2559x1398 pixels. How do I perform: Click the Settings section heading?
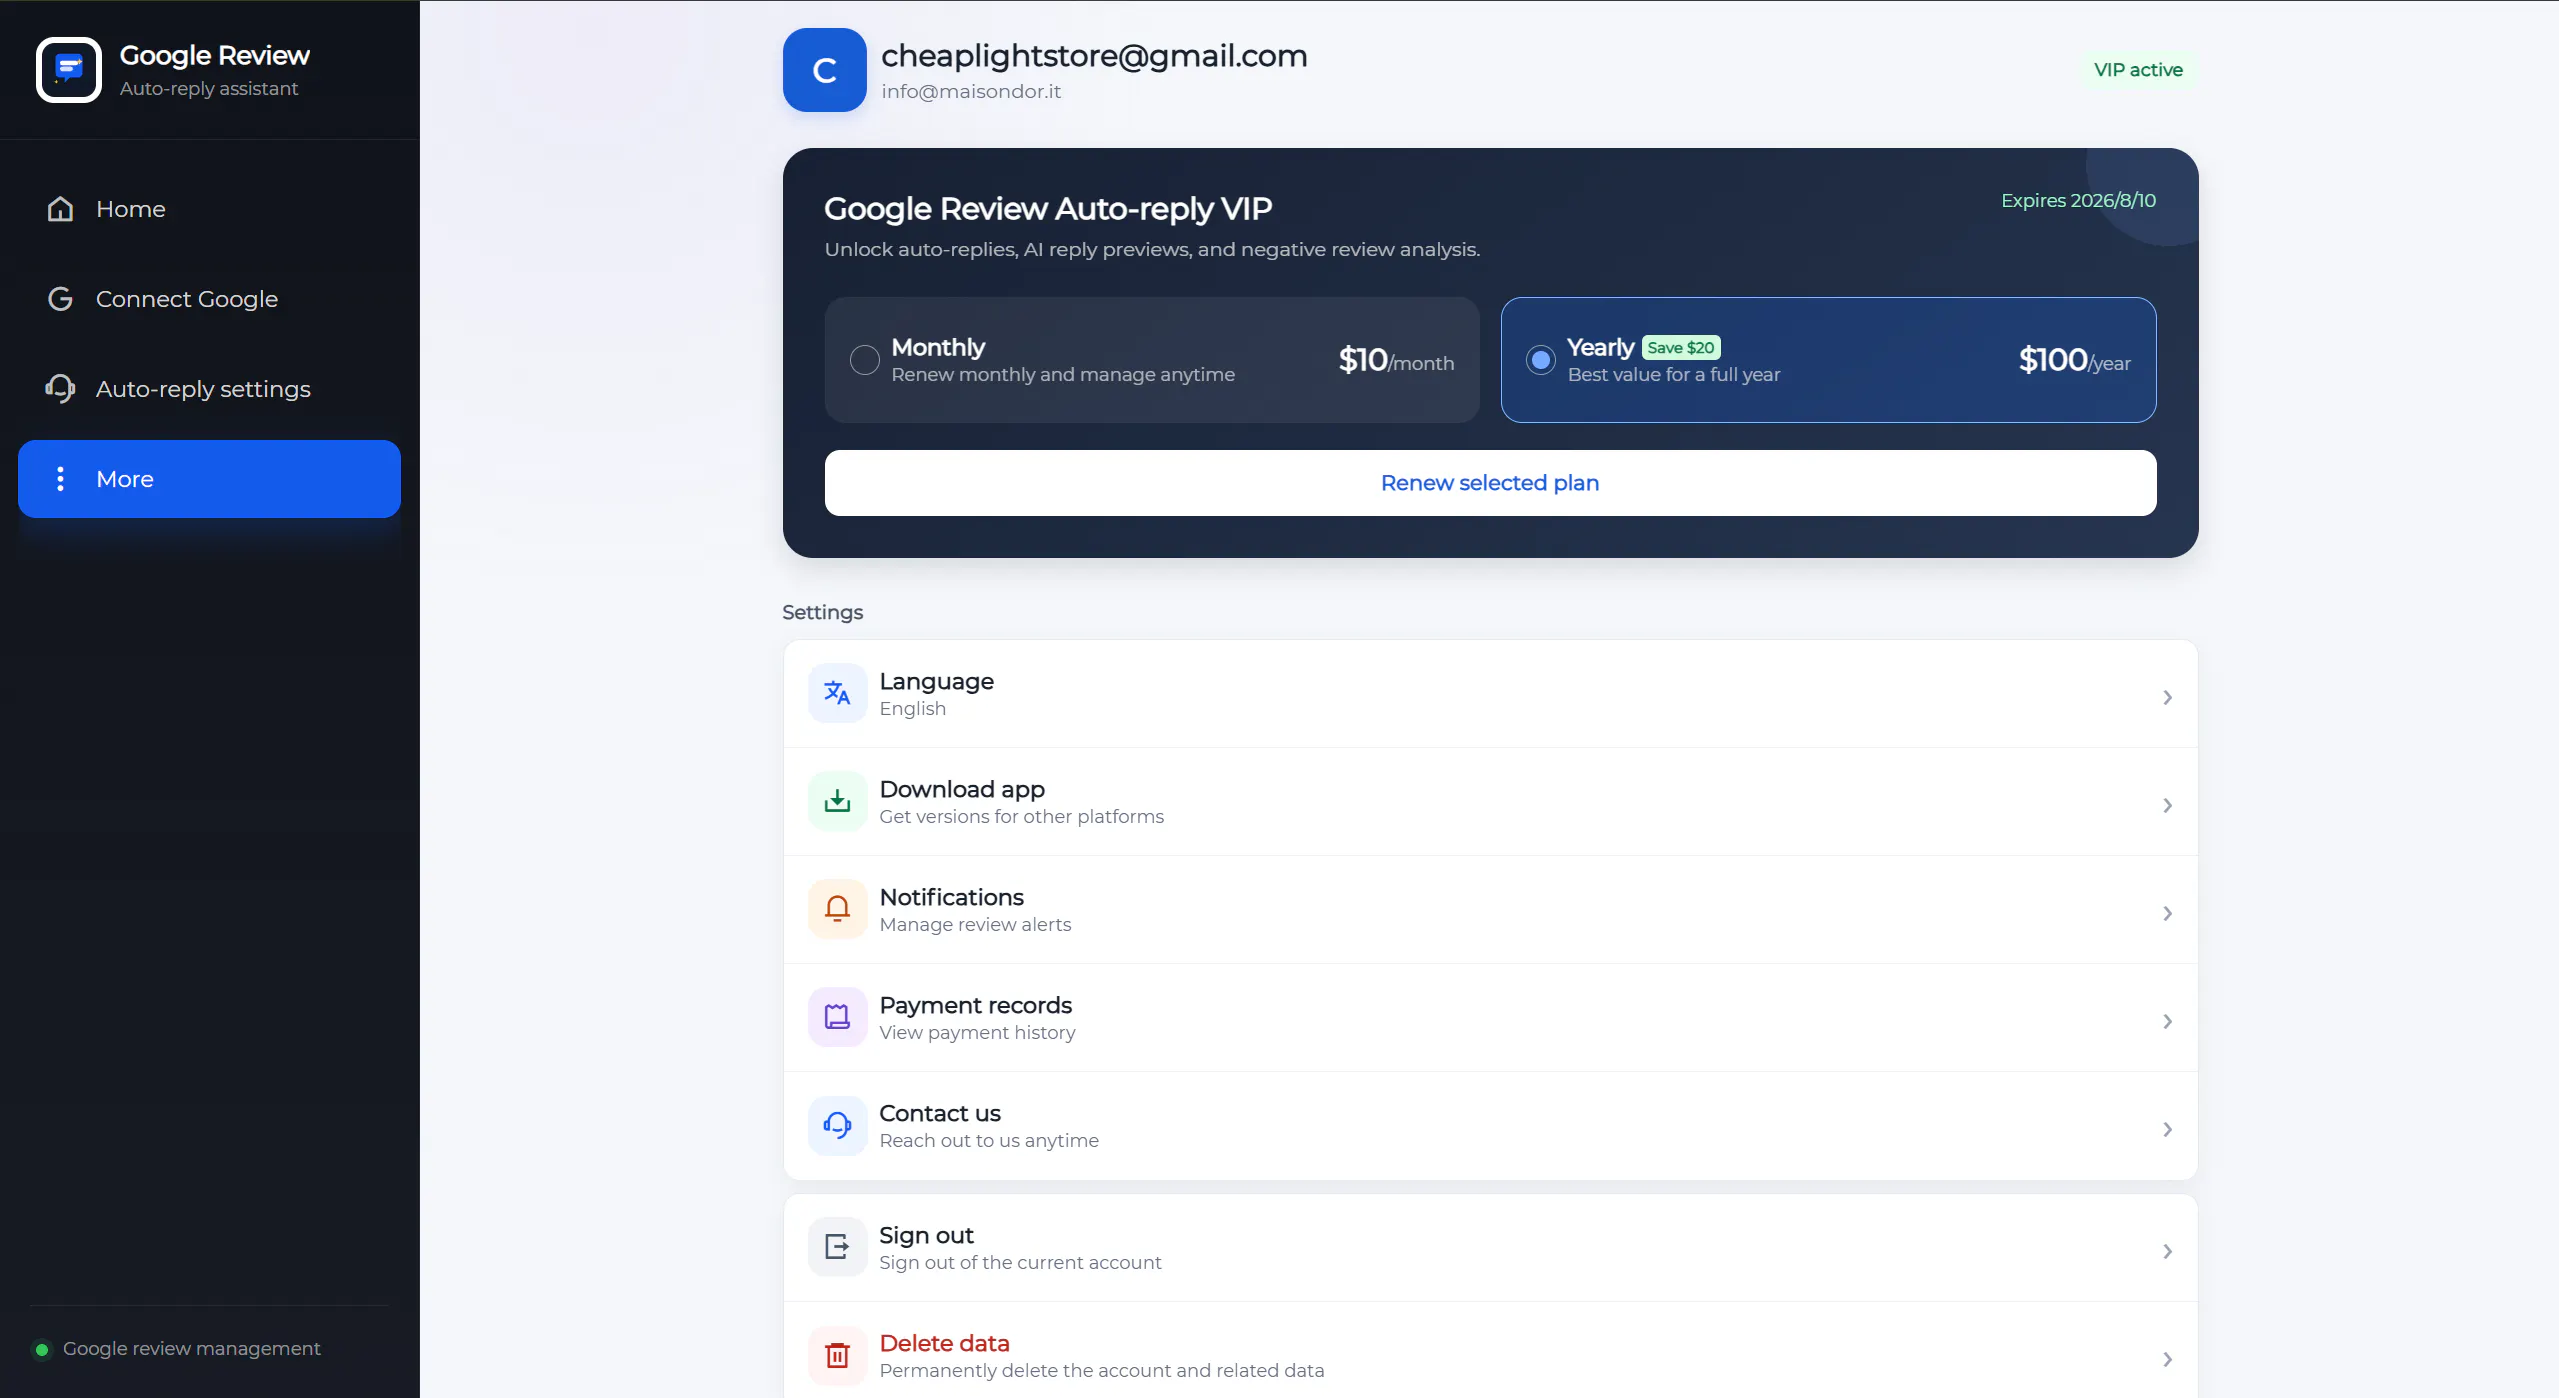click(x=822, y=613)
